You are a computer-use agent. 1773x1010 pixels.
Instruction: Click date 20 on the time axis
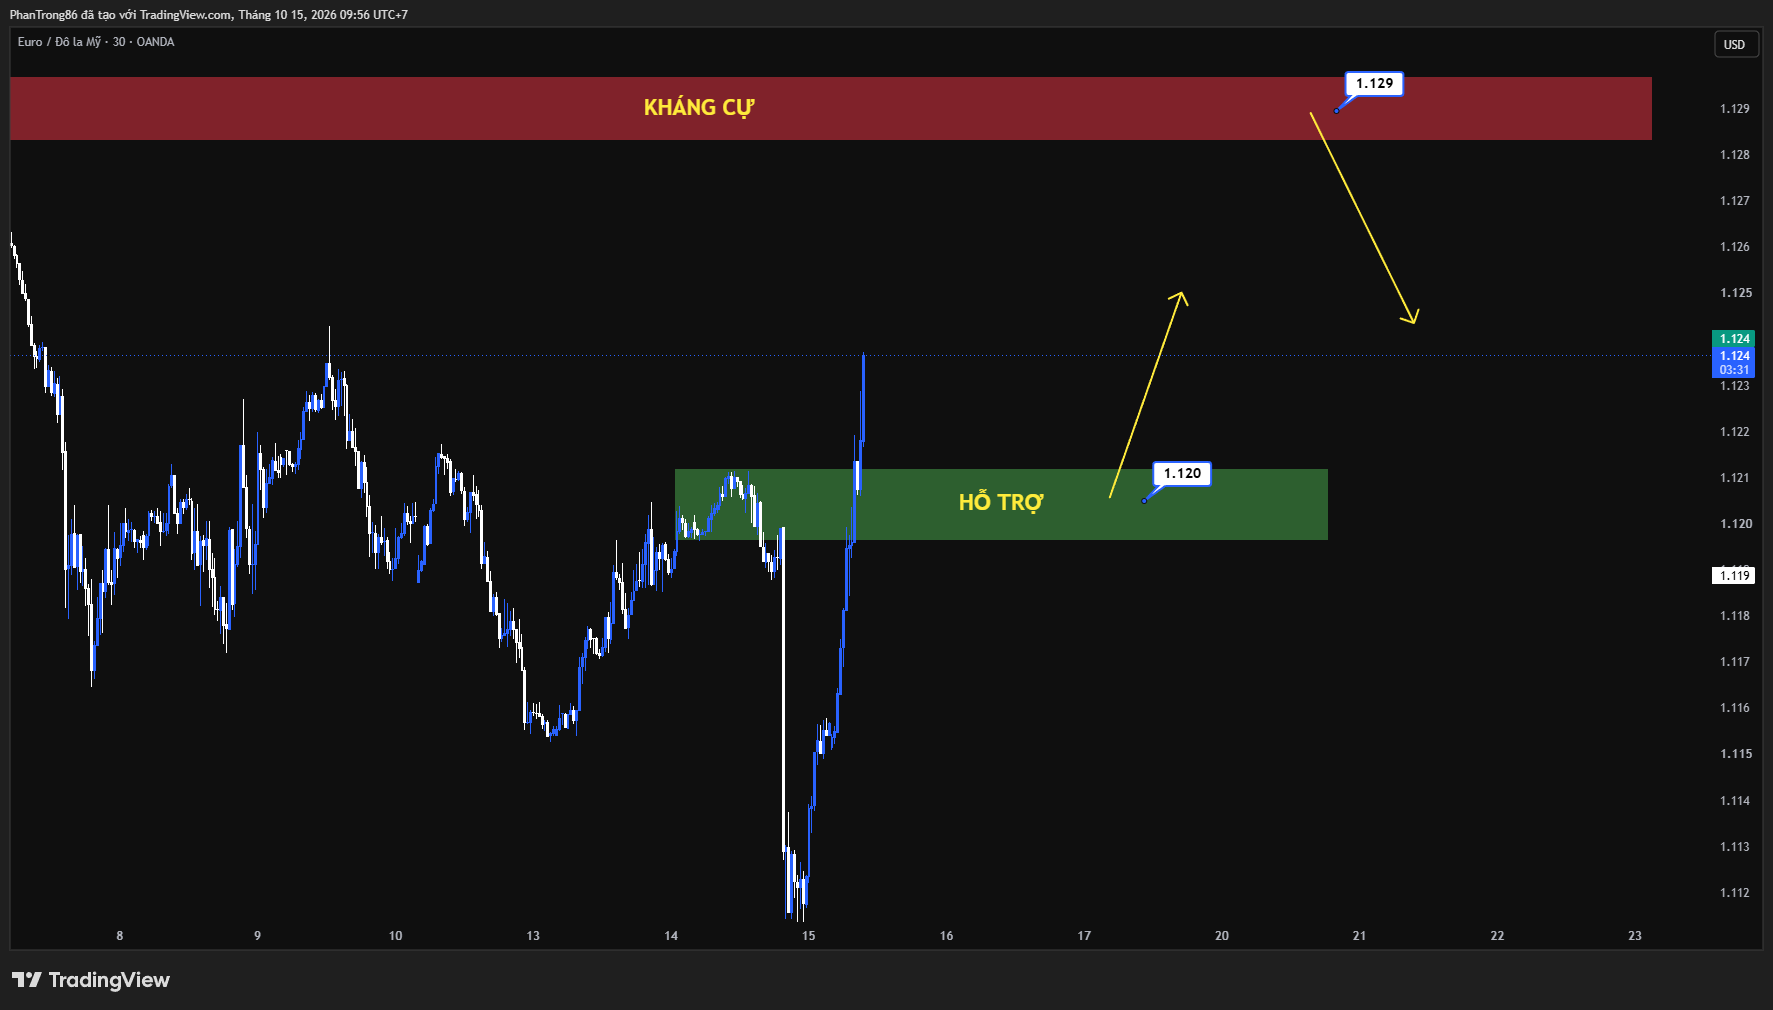(1222, 936)
